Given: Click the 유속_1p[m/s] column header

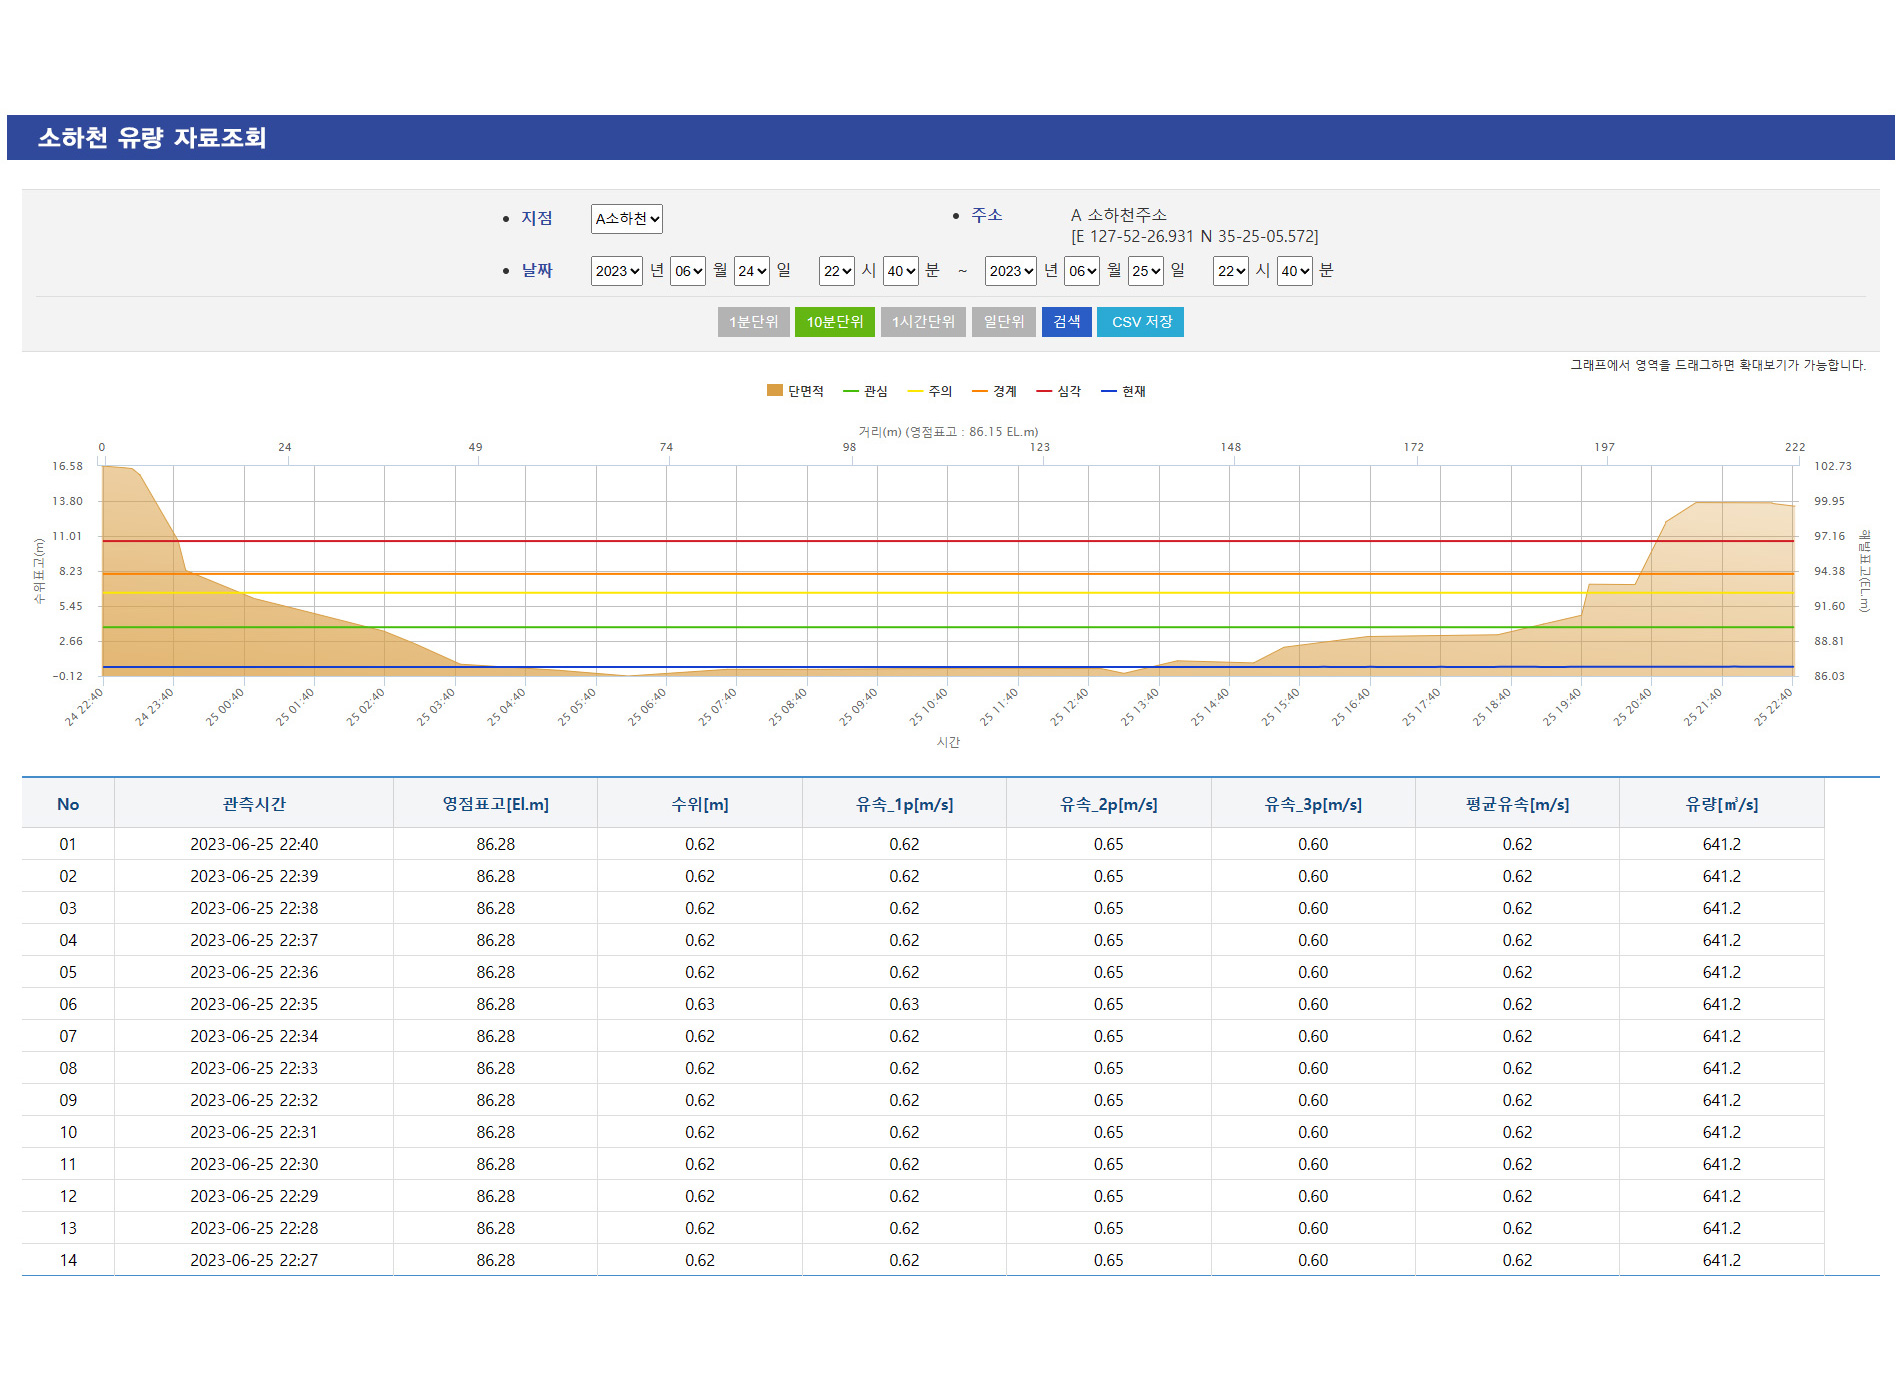Looking at the screenshot, I should click(904, 804).
